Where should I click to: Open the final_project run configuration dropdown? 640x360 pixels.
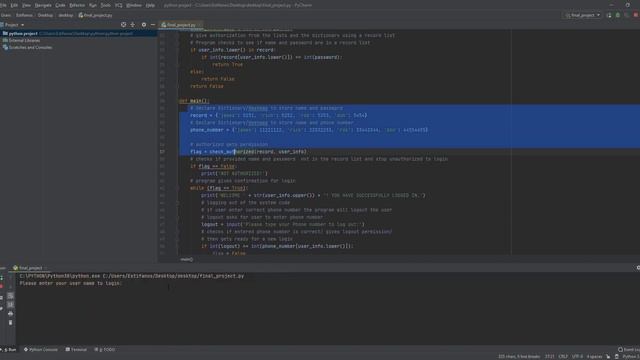(x=583, y=15)
